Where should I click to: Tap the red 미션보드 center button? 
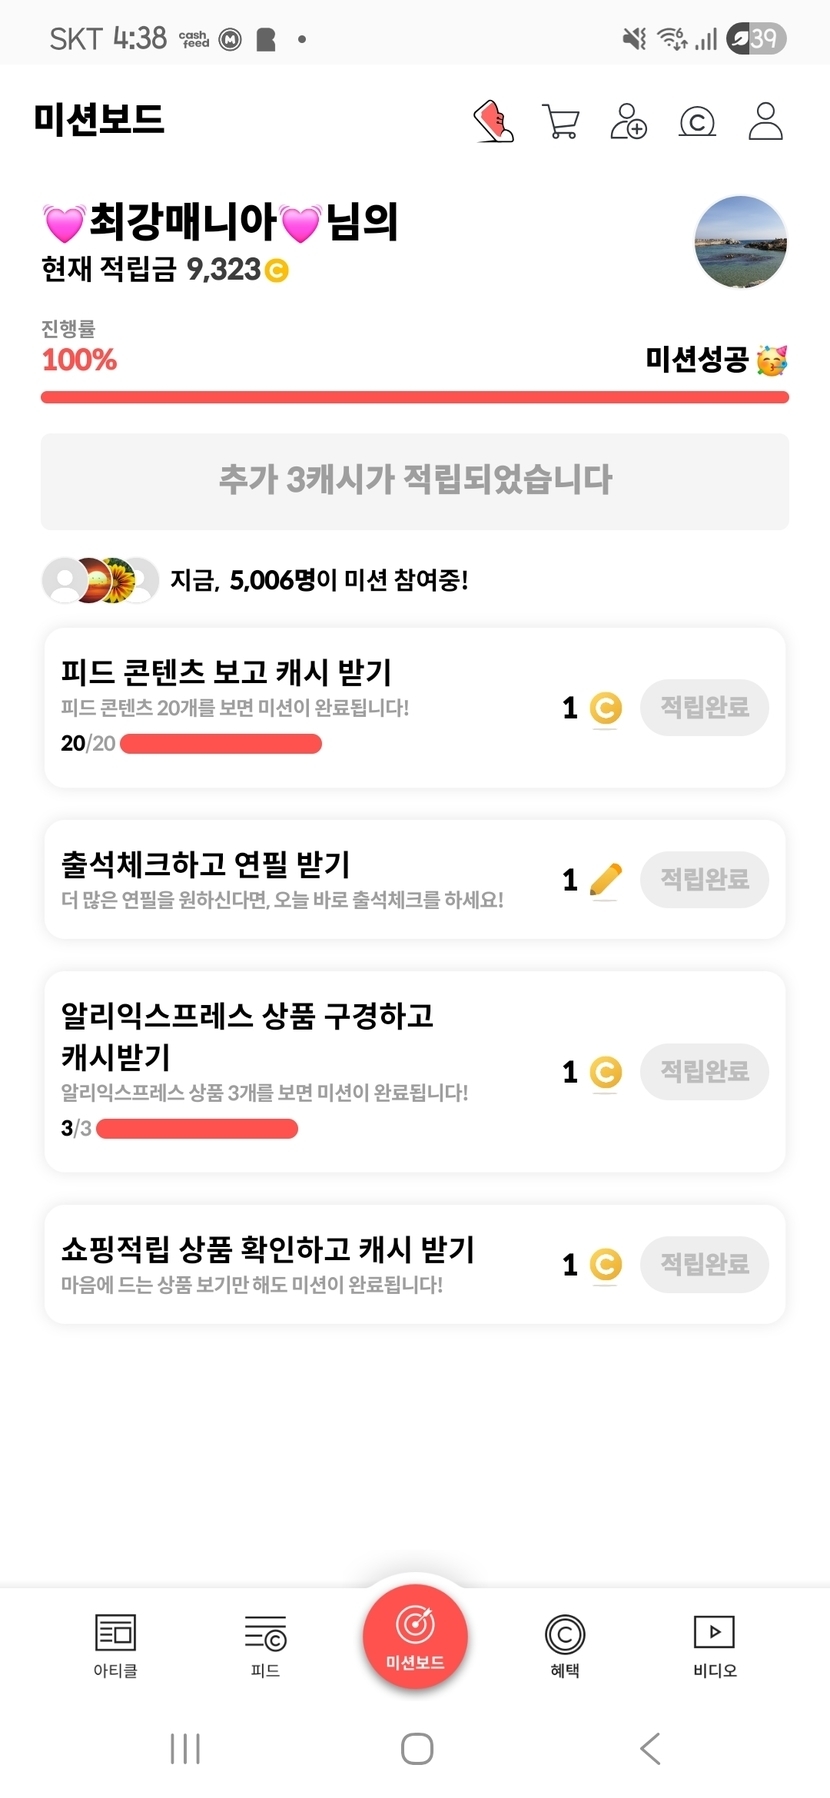click(x=415, y=1637)
